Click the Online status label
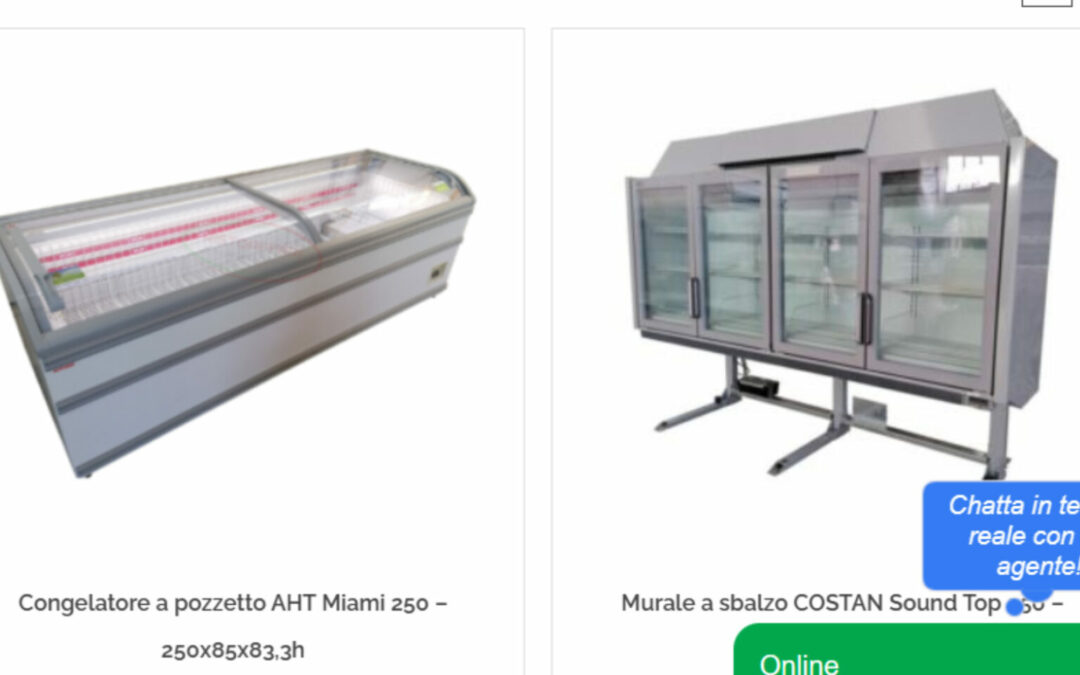The image size is (1080, 675). [799, 664]
